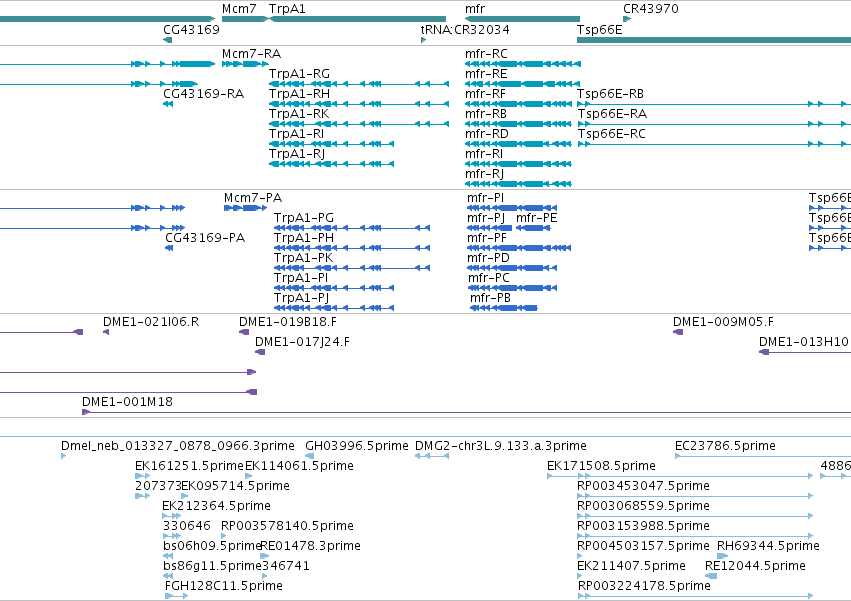The width and height of the screenshot is (851, 601).
Task: Select EST EC23786.5prime
Action: pyautogui.click(x=763, y=456)
